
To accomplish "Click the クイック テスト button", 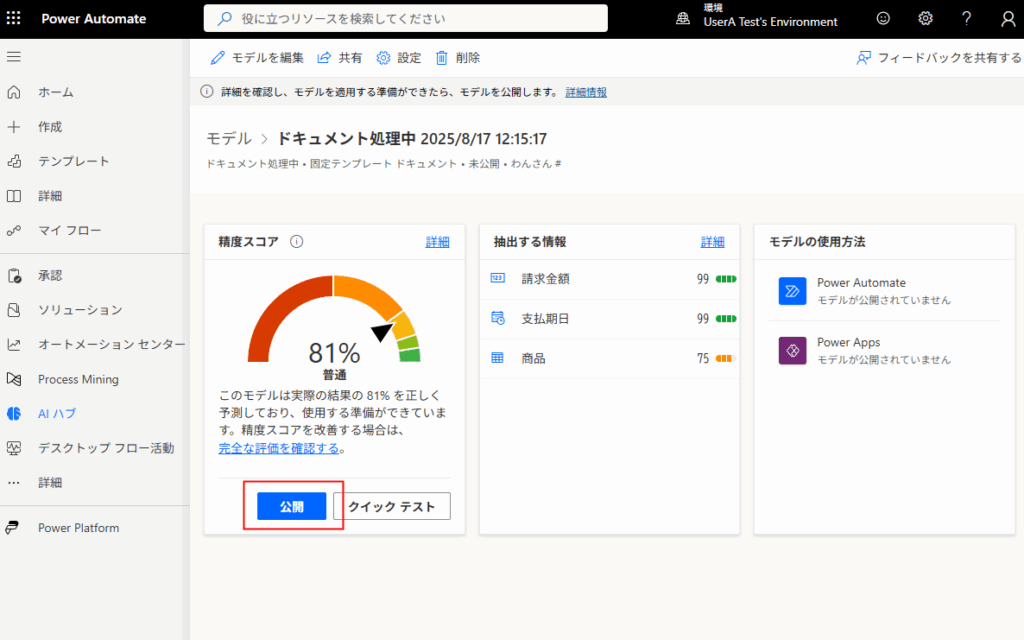I will click(x=392, y=506).
